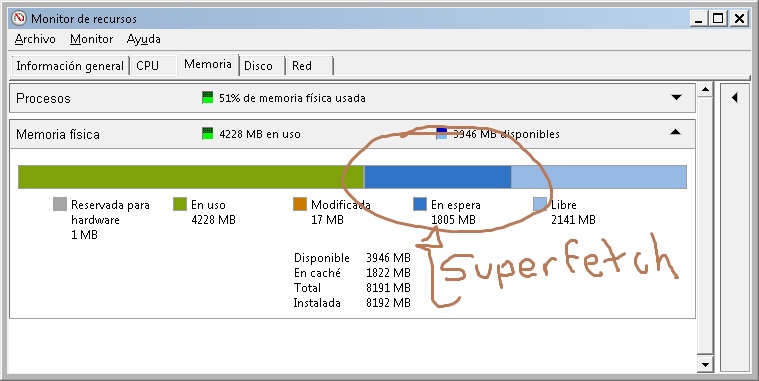Click the Instalada '8192 MB' value
Image resolution: width=759 pixels, height=381 pixels.
(388, 303)
